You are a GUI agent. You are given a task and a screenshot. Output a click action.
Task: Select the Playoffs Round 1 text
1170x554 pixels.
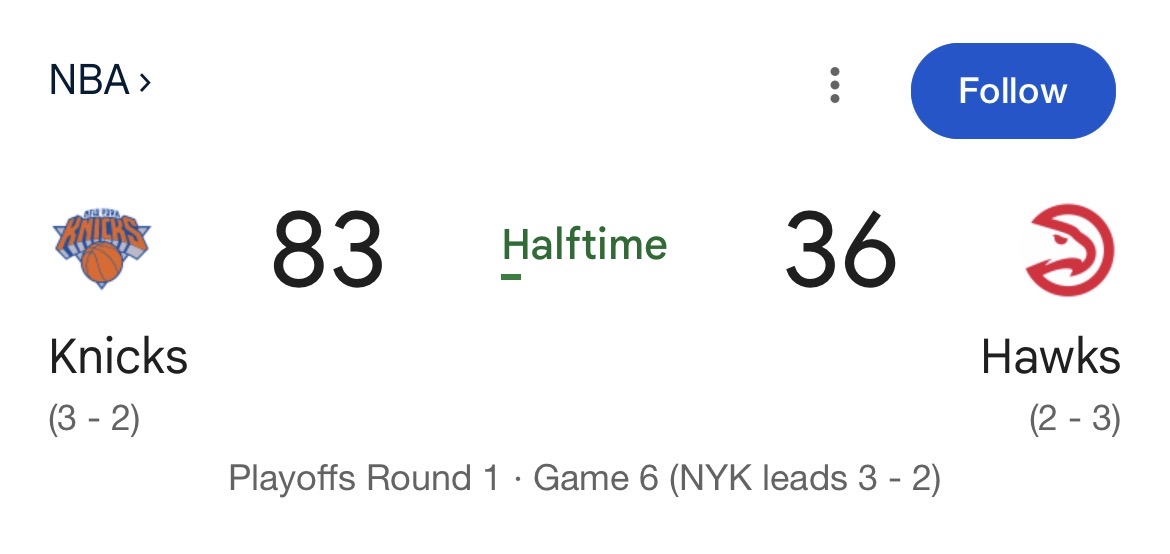click(x=363, y=478)
